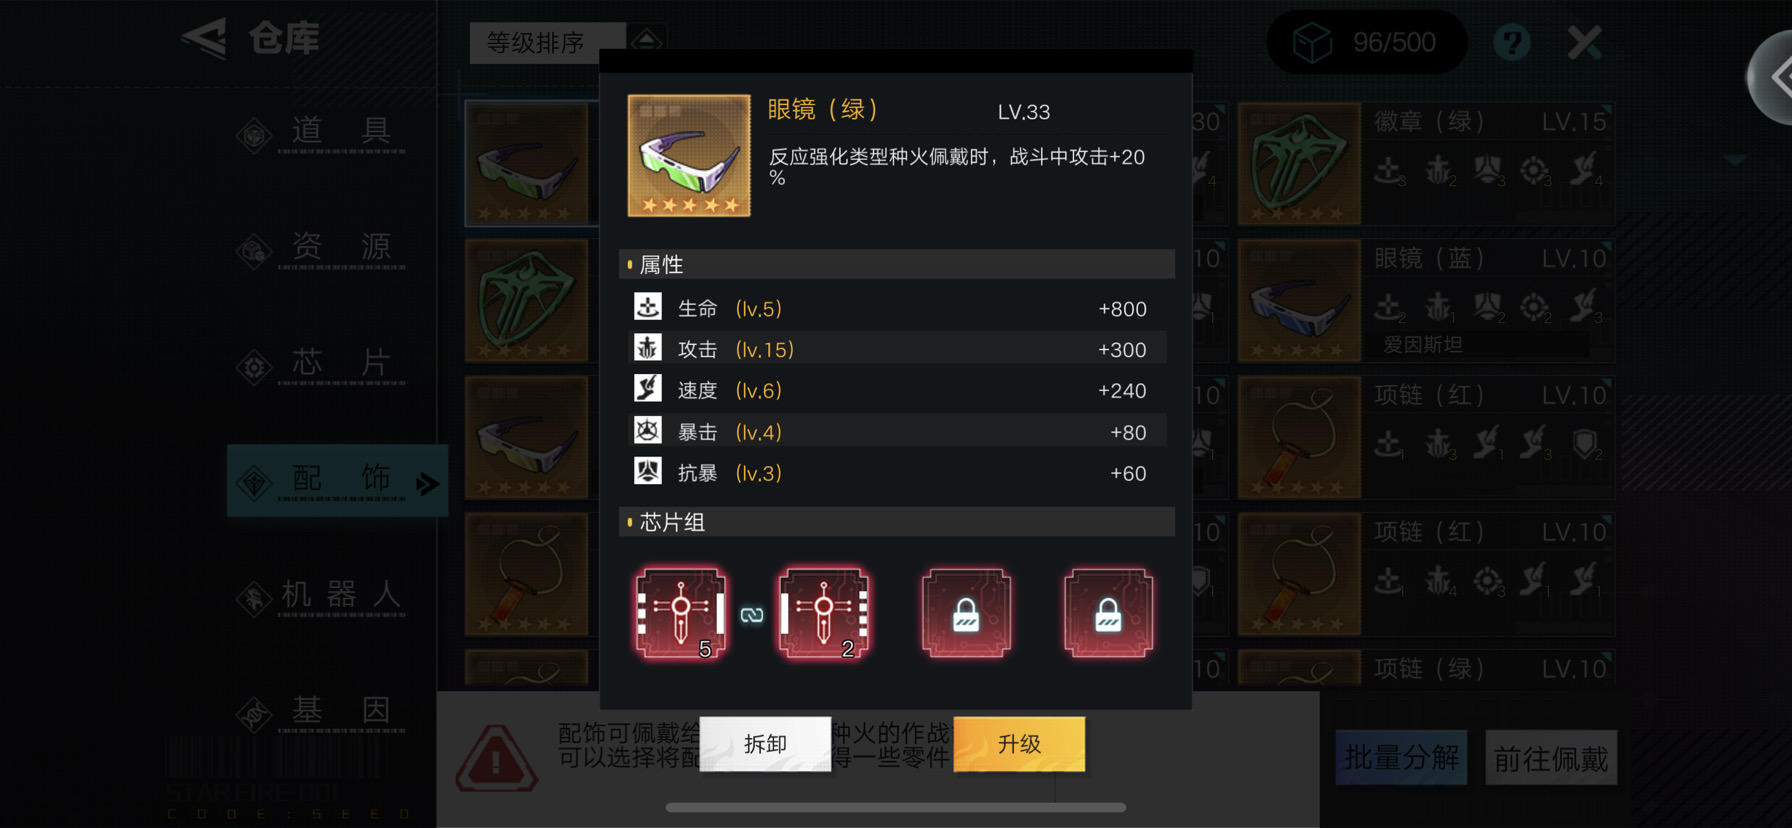The height and width of the screenshot is (828, 1792).
Task: Select the 徽章（绿）LV.15 accessory item
Action: pyautogui.click(x=1425, y=163)
